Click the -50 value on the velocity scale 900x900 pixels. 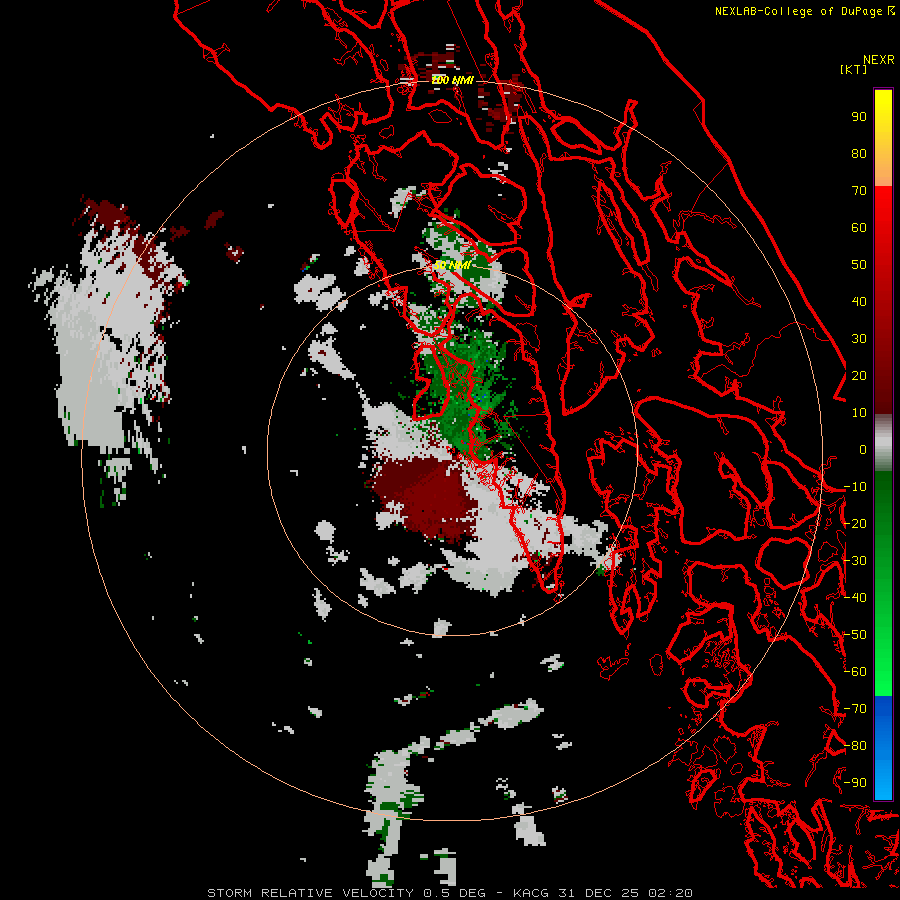tap(855, 634)
